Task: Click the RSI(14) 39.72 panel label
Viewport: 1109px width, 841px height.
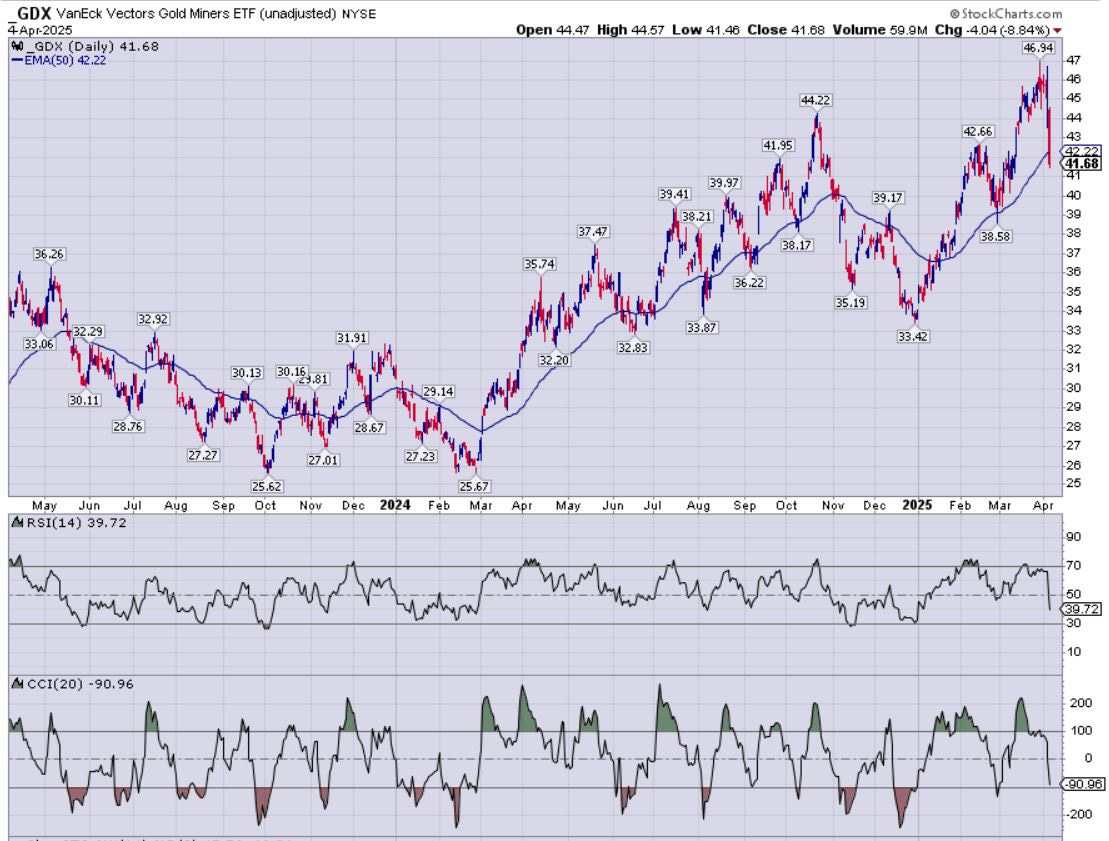Action: point(76,523)
